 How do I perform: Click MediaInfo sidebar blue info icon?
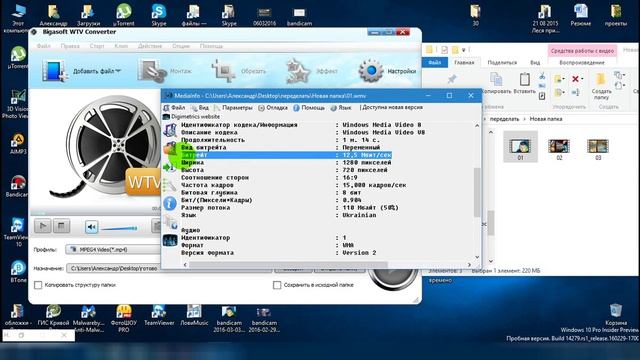(x=170, y=203)
